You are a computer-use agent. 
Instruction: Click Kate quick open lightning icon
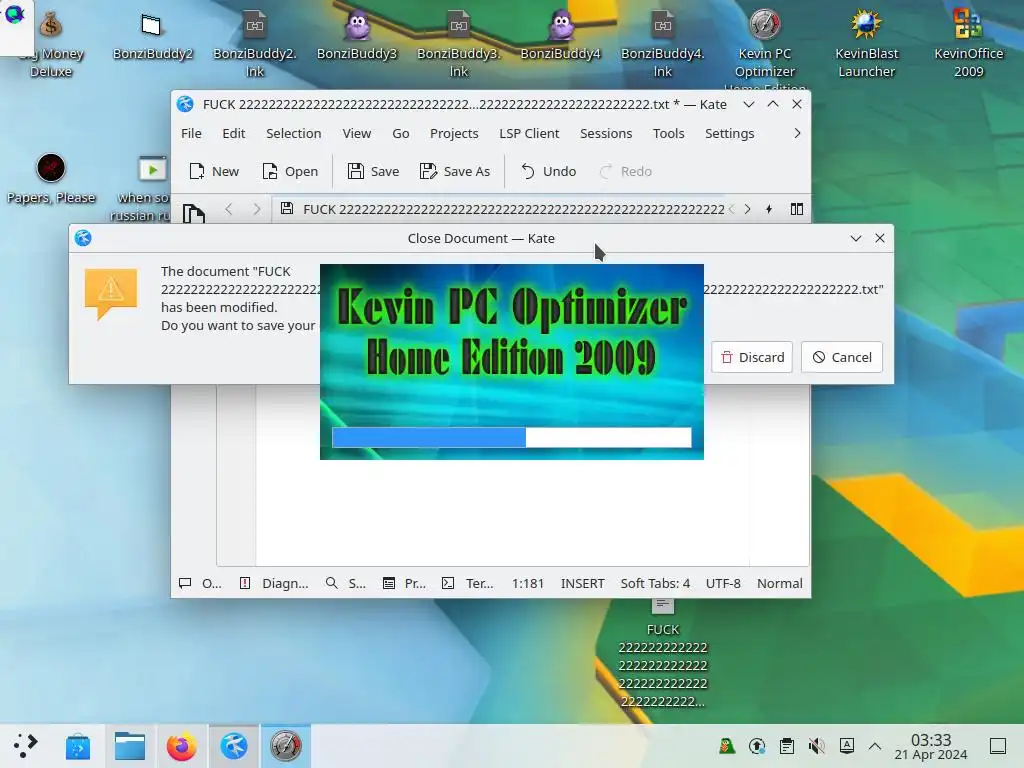click(769, 209)
